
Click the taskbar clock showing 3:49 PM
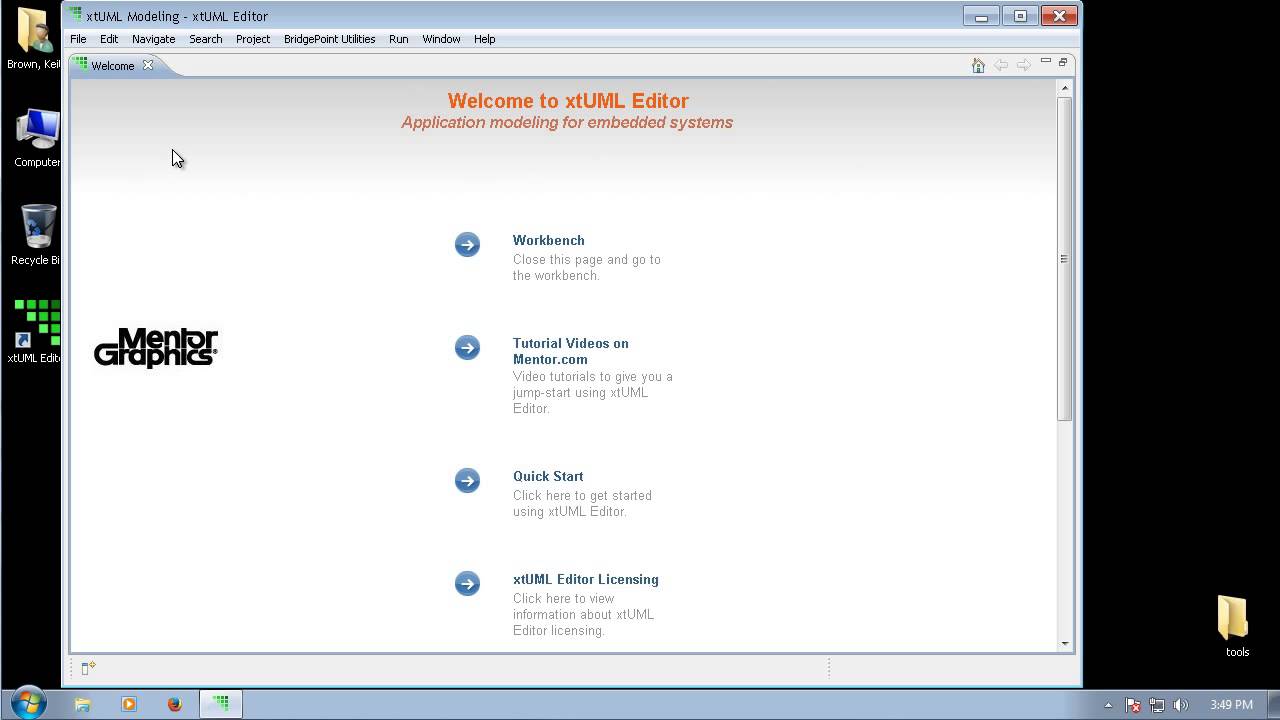coord(1231,705)
